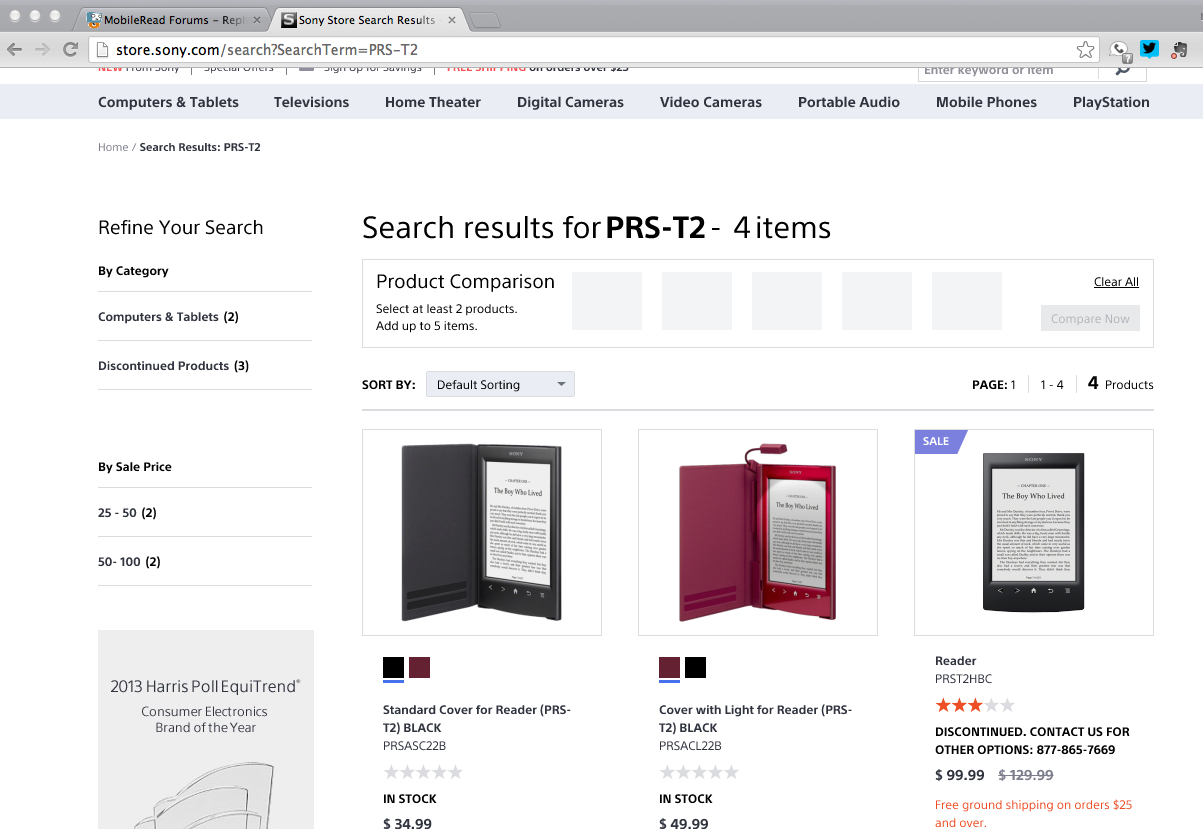This screenshot has height=829, width=1203.
Task: Open the Sony Reader PRST2HBC thumbnail
Action: pyautogui.click(x=1033, y=532)
